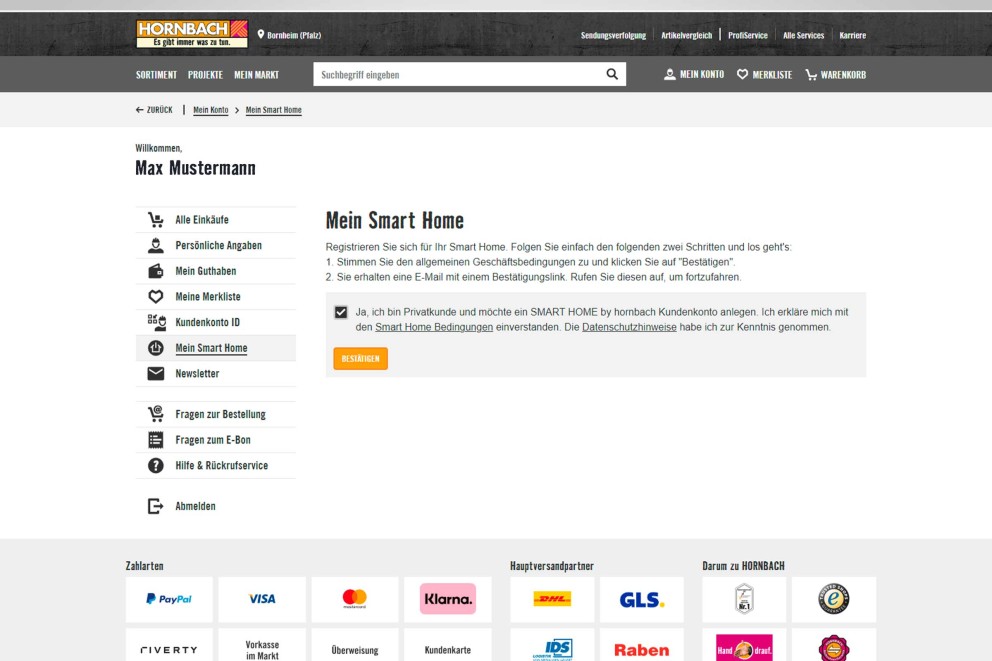Image resolution: width=992 pixels, height=661 pixels.
Task: Click the cart icon next to Alle Einkäufe
Action: tap(156, 219)
